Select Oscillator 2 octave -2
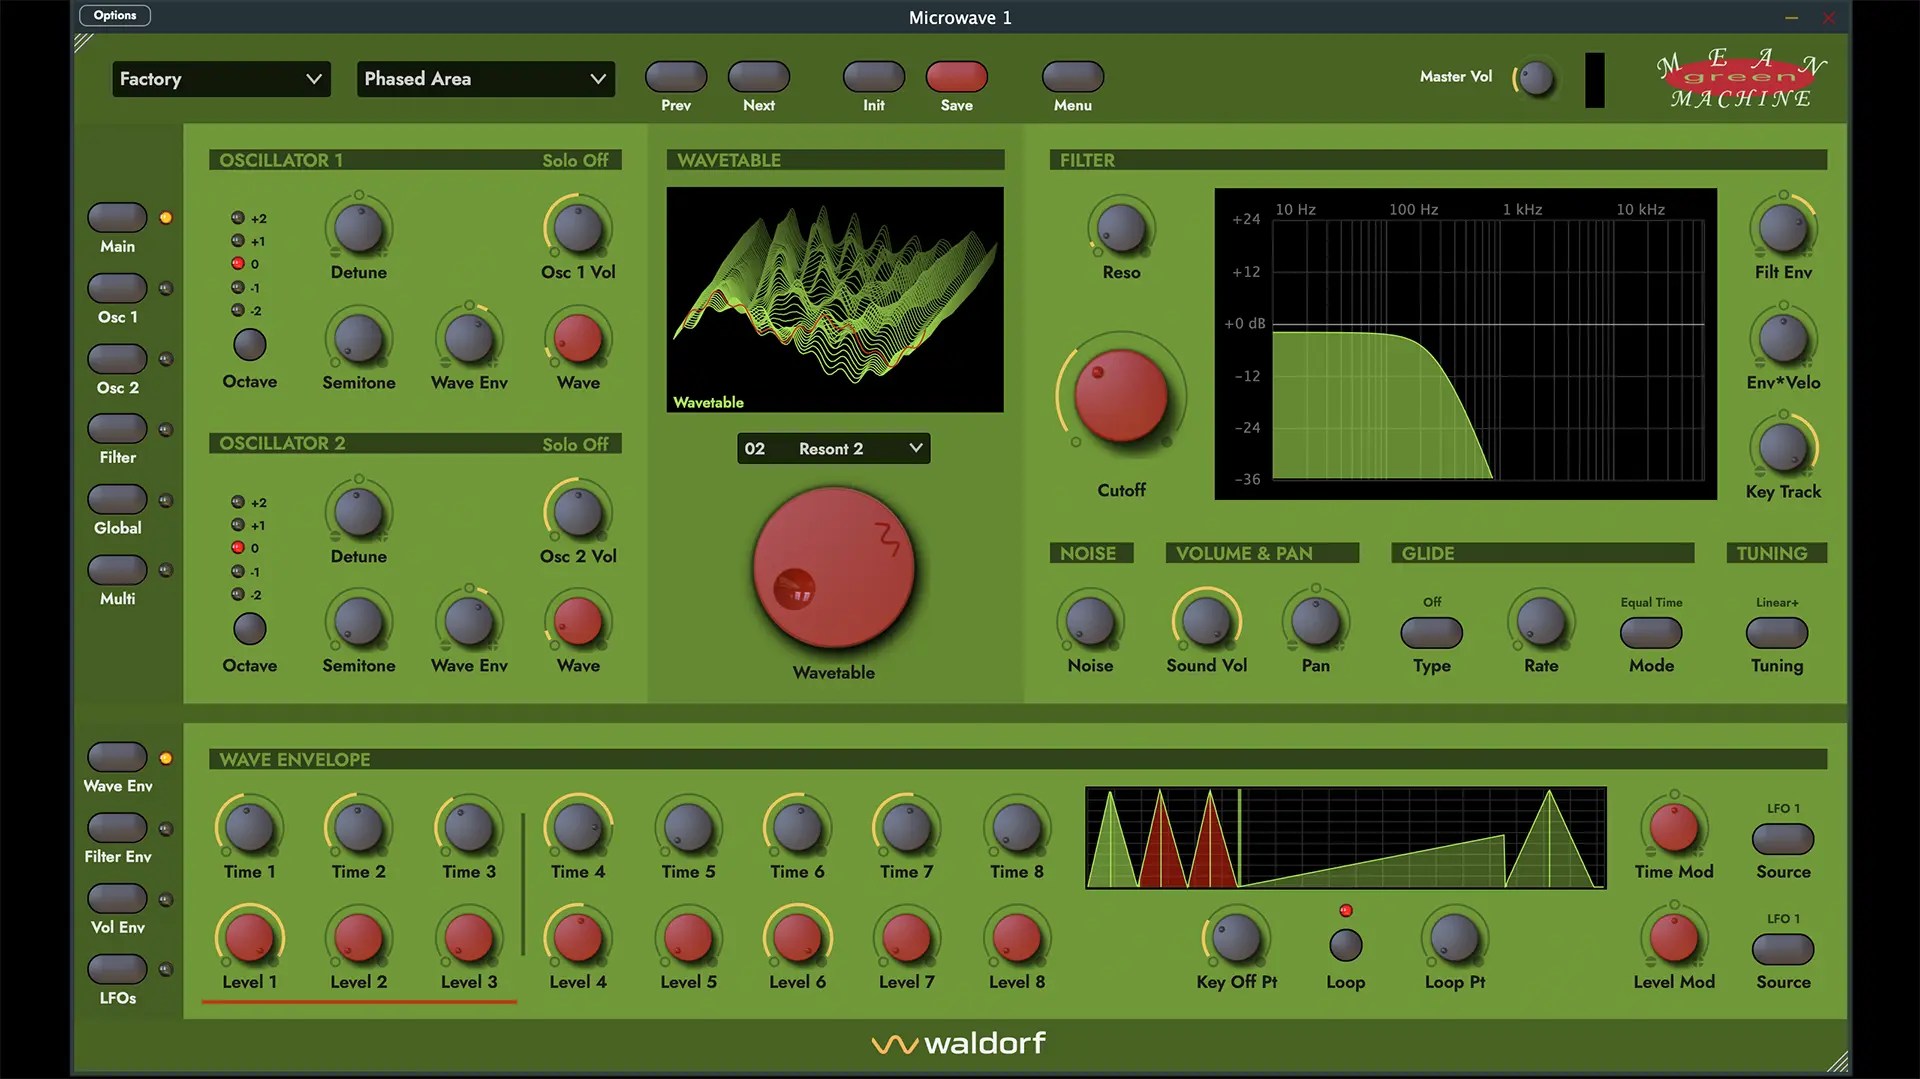This screenshot has width=1920, height=1079. pos(238,594)
